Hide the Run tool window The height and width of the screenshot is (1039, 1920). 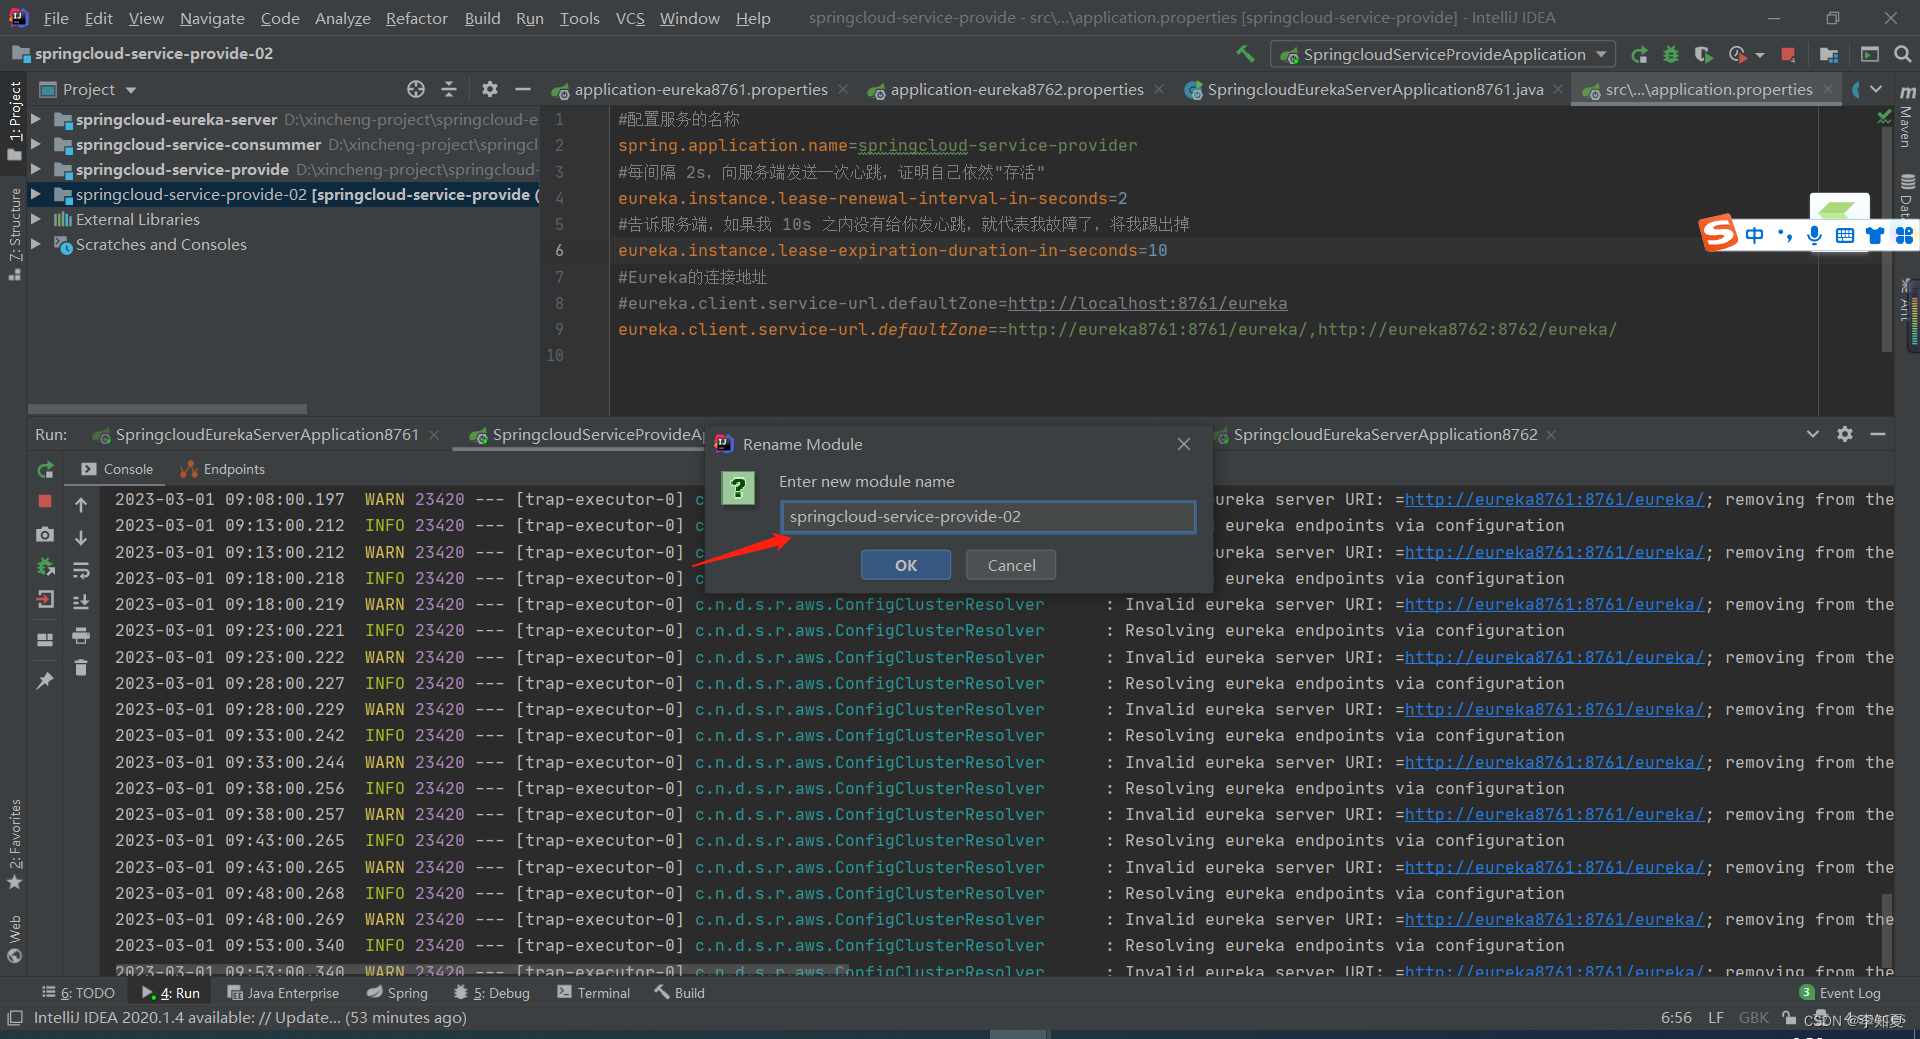1878,434
